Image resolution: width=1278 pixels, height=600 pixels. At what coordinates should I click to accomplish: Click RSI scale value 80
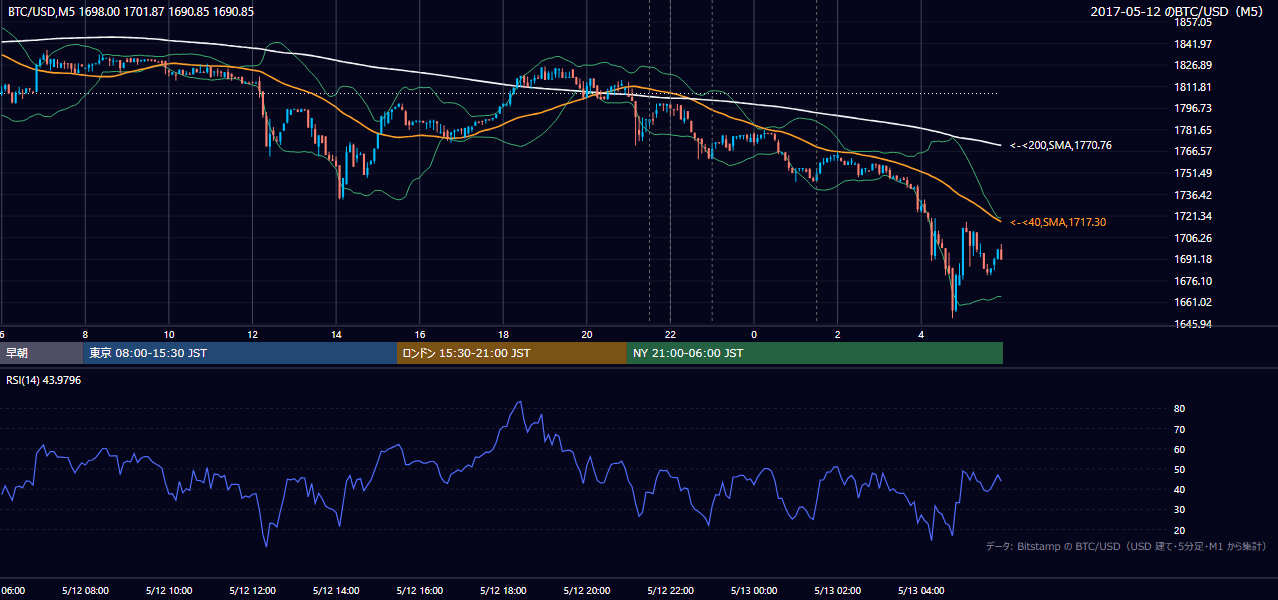tap(1179, 409)
